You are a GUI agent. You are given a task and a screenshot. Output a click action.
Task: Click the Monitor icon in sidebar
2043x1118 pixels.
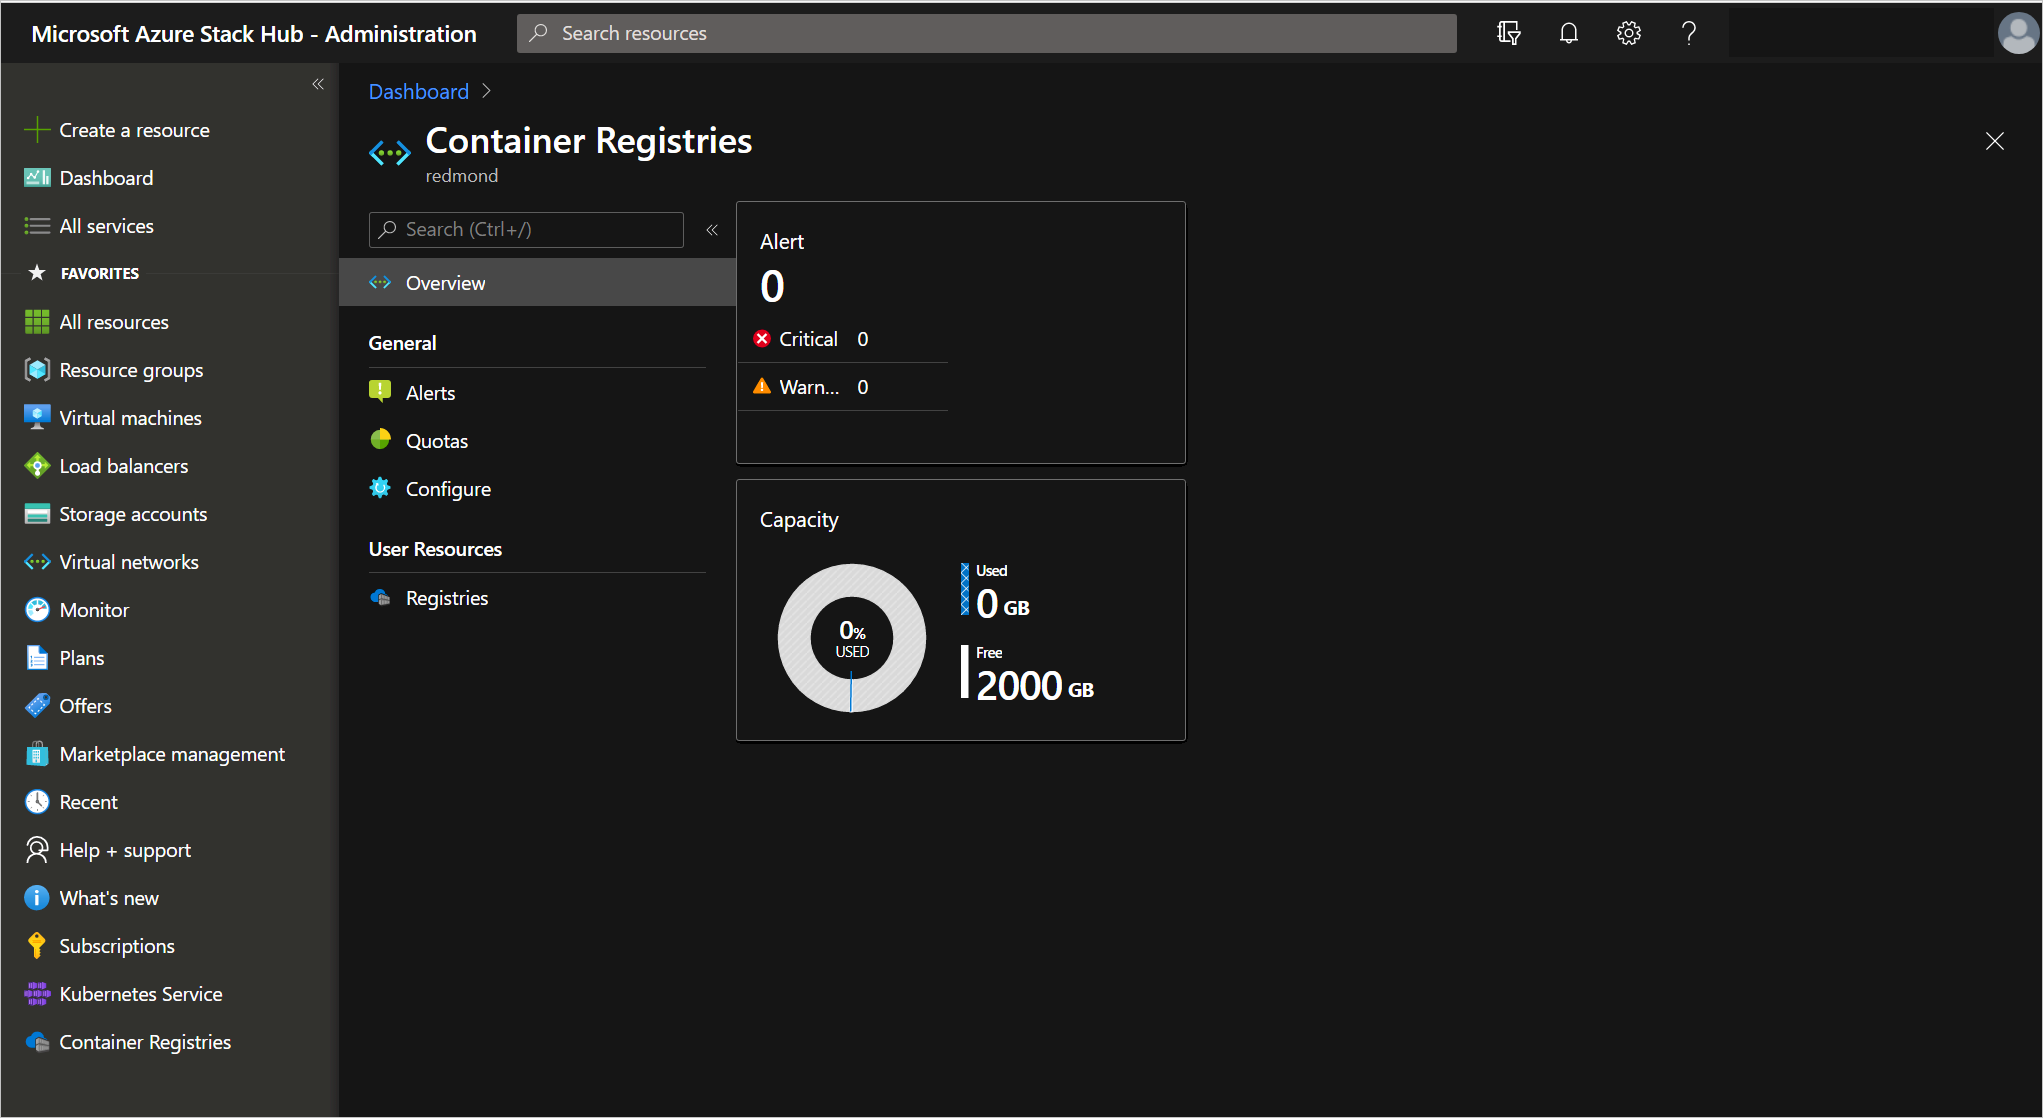pos(37,609)
